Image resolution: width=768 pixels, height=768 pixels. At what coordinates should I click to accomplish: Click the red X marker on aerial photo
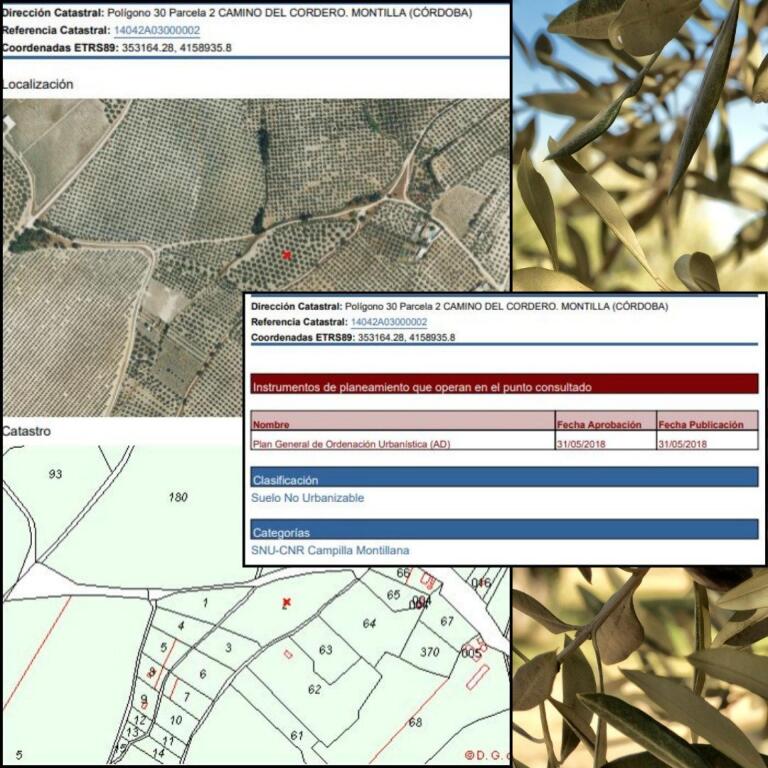coord(286,255)
